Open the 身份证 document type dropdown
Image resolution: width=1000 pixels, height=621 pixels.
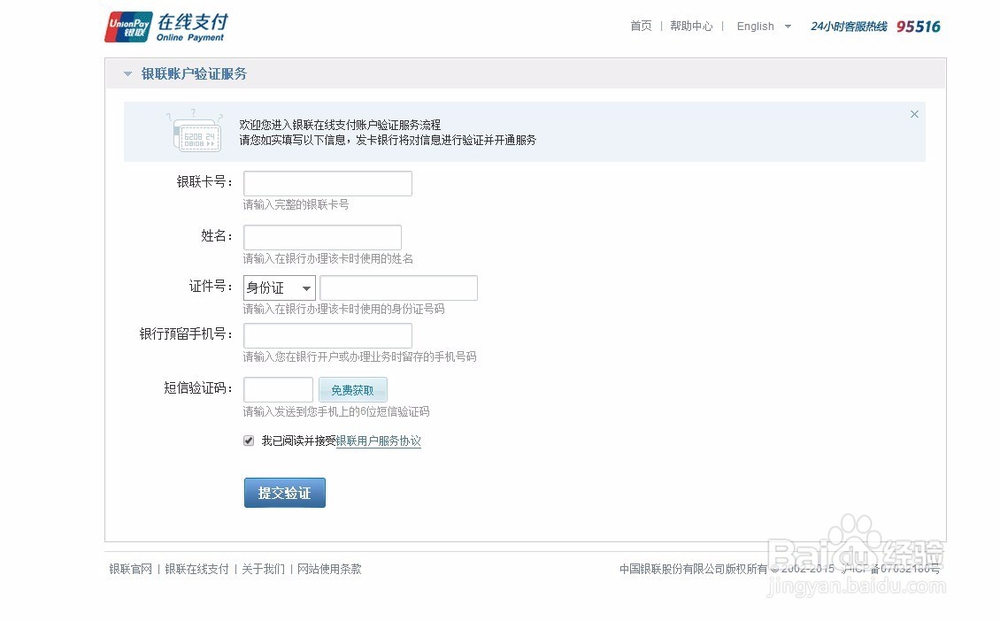click(278, 287)
